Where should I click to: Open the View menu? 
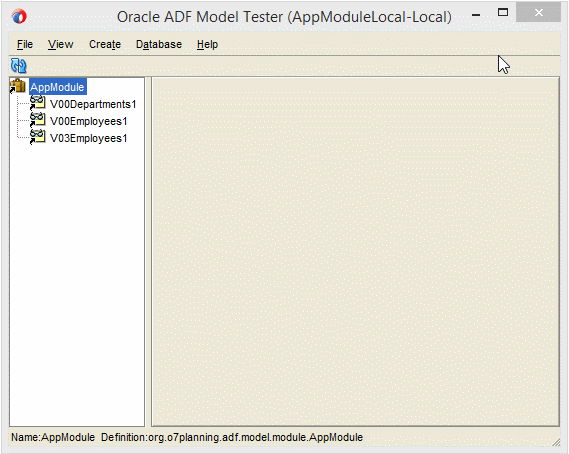pos(61,44)
